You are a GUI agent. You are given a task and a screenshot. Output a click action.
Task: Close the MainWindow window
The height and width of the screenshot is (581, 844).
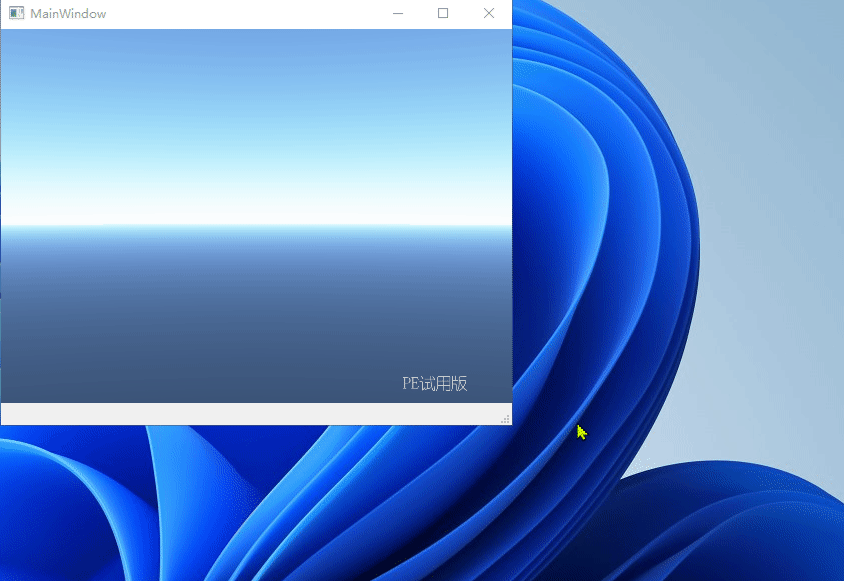(489, 13)
